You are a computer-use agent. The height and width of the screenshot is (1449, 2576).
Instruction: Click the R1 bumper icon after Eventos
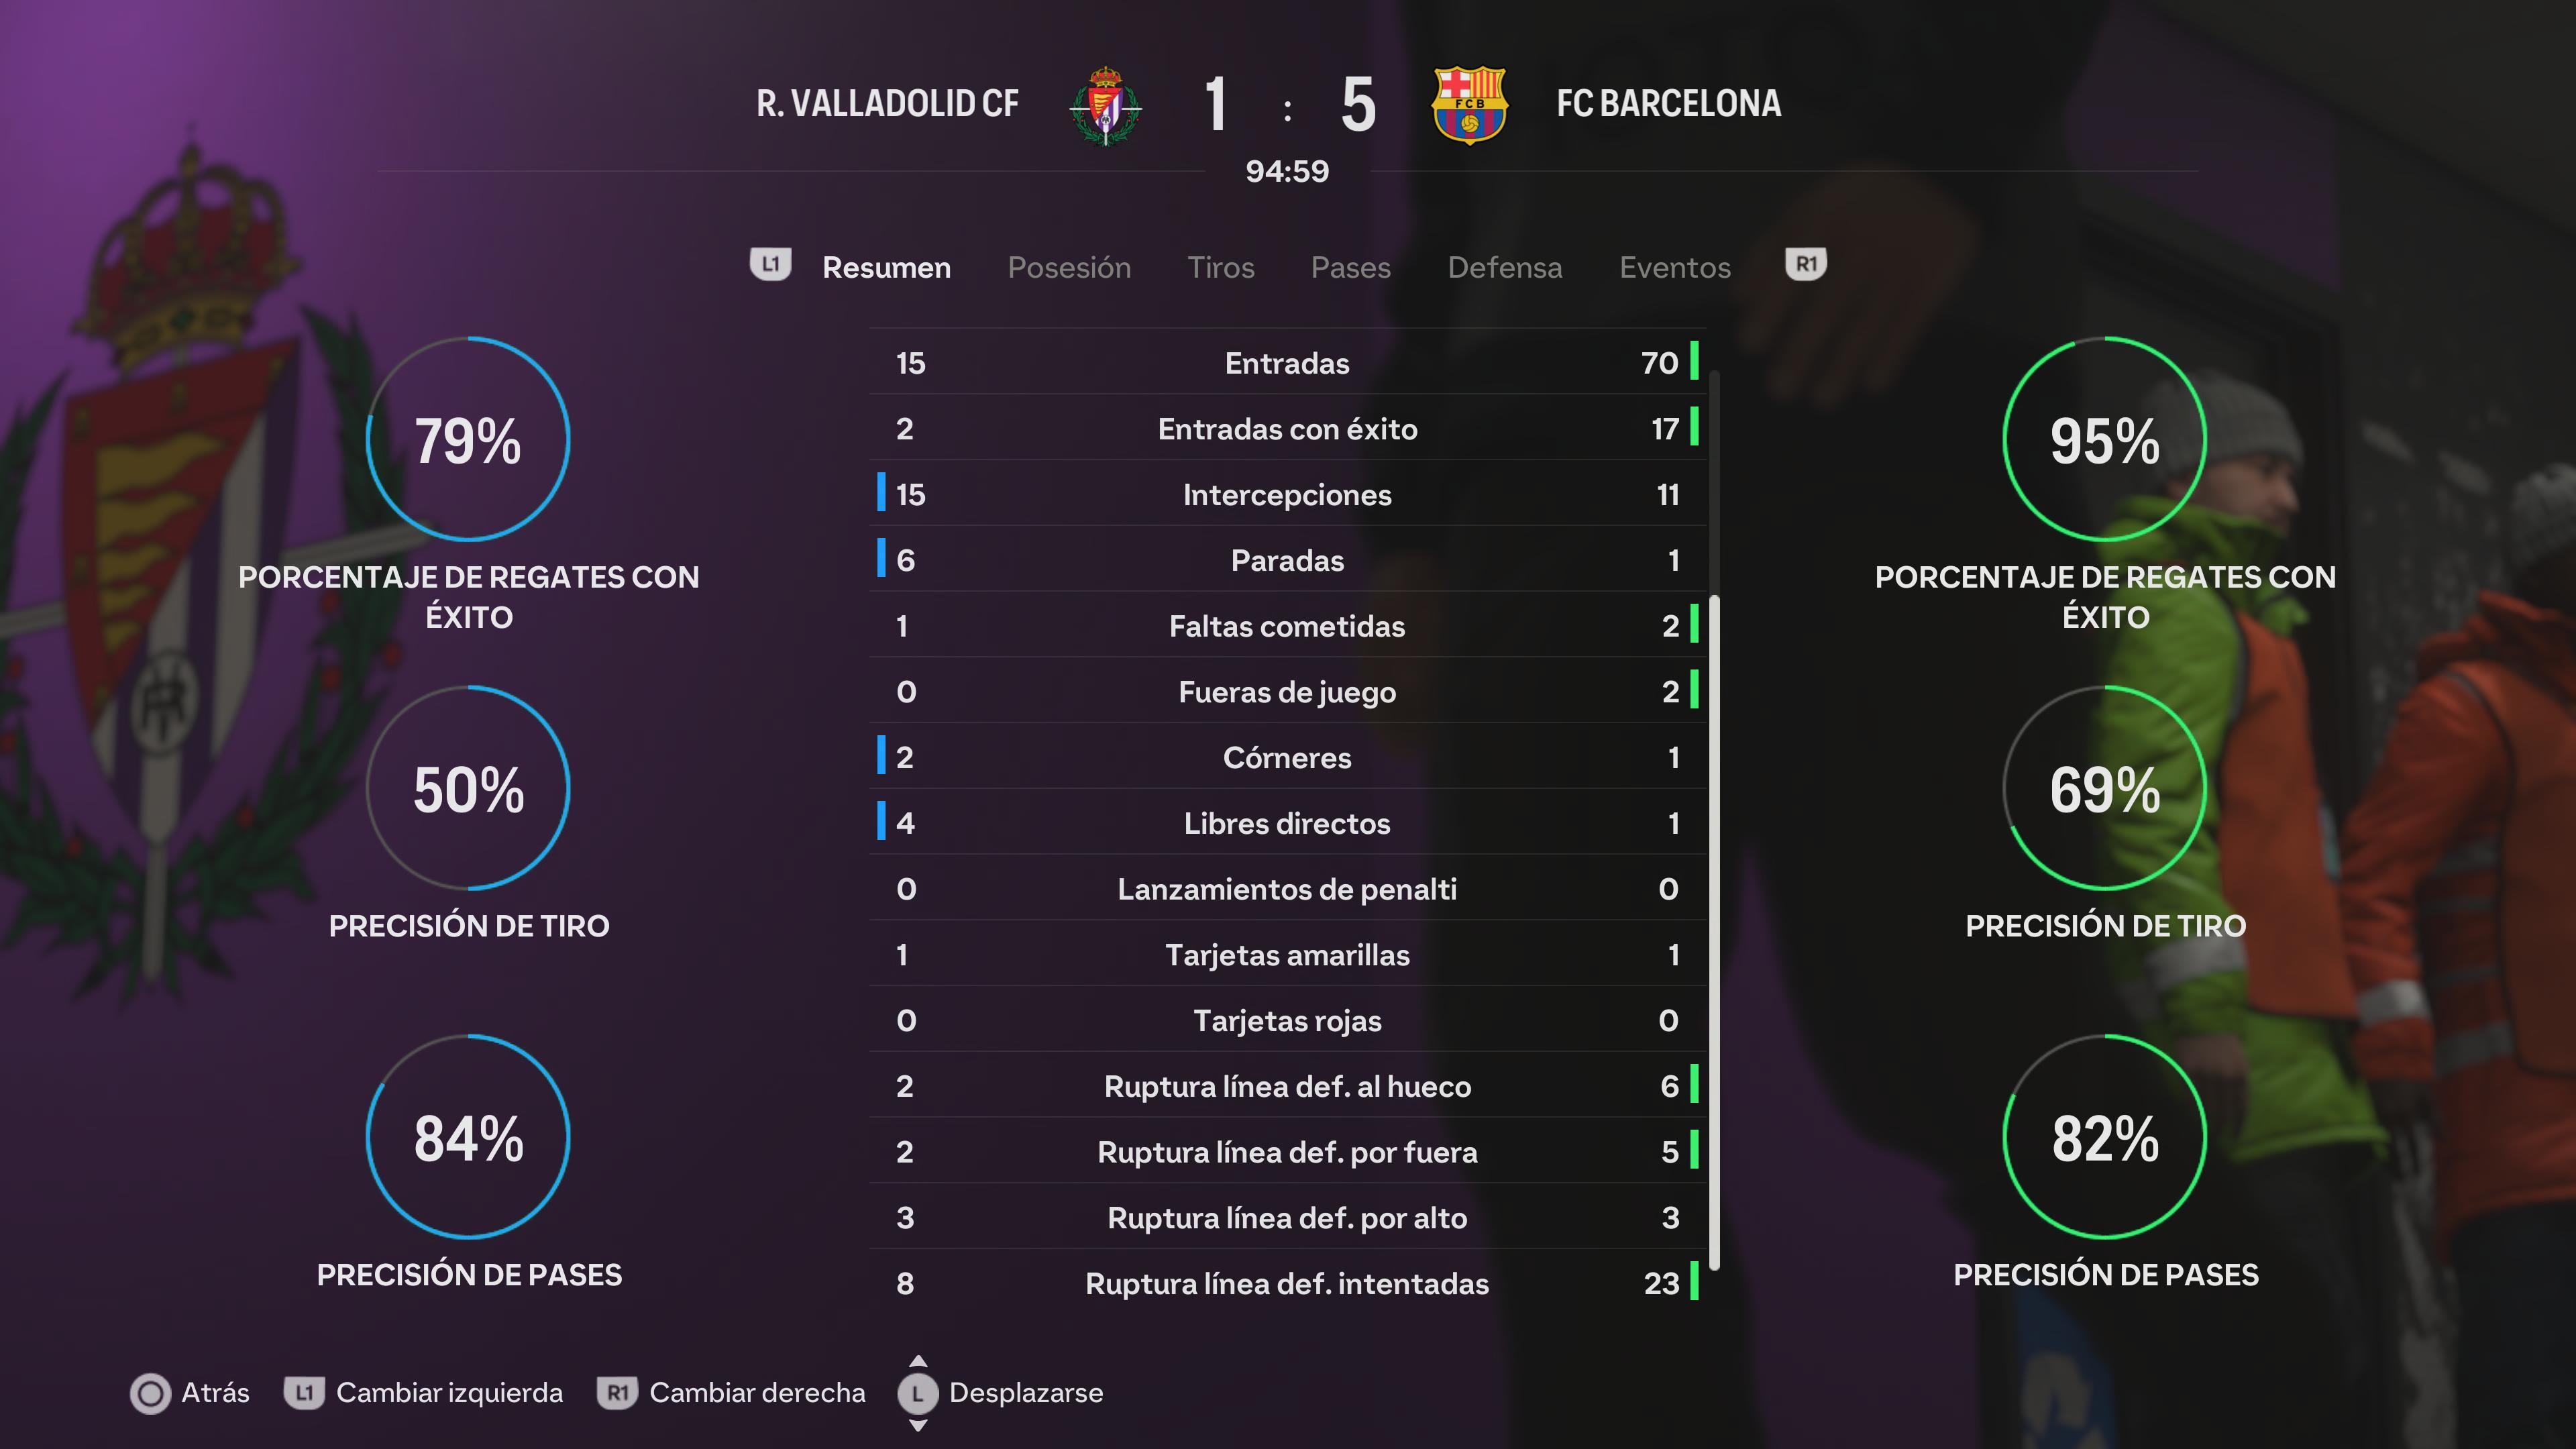(x=1806, y=265)
